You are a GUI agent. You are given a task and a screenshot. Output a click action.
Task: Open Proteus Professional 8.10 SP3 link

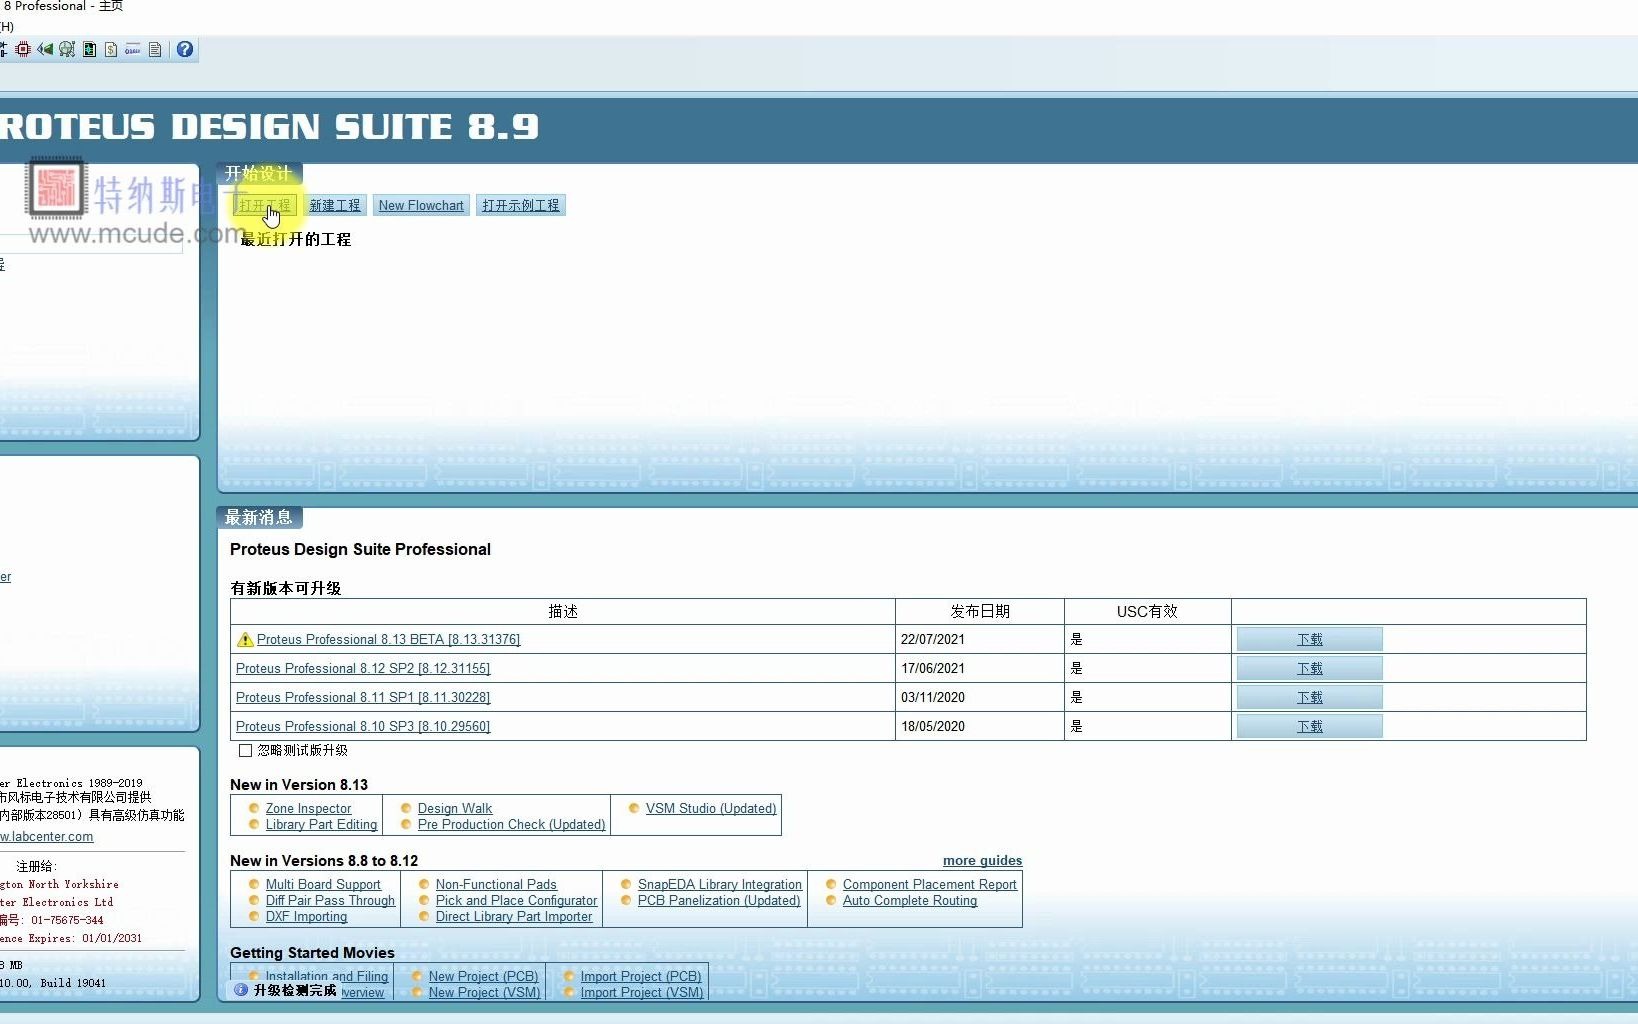pyautogui.click(x=363, y=727)
